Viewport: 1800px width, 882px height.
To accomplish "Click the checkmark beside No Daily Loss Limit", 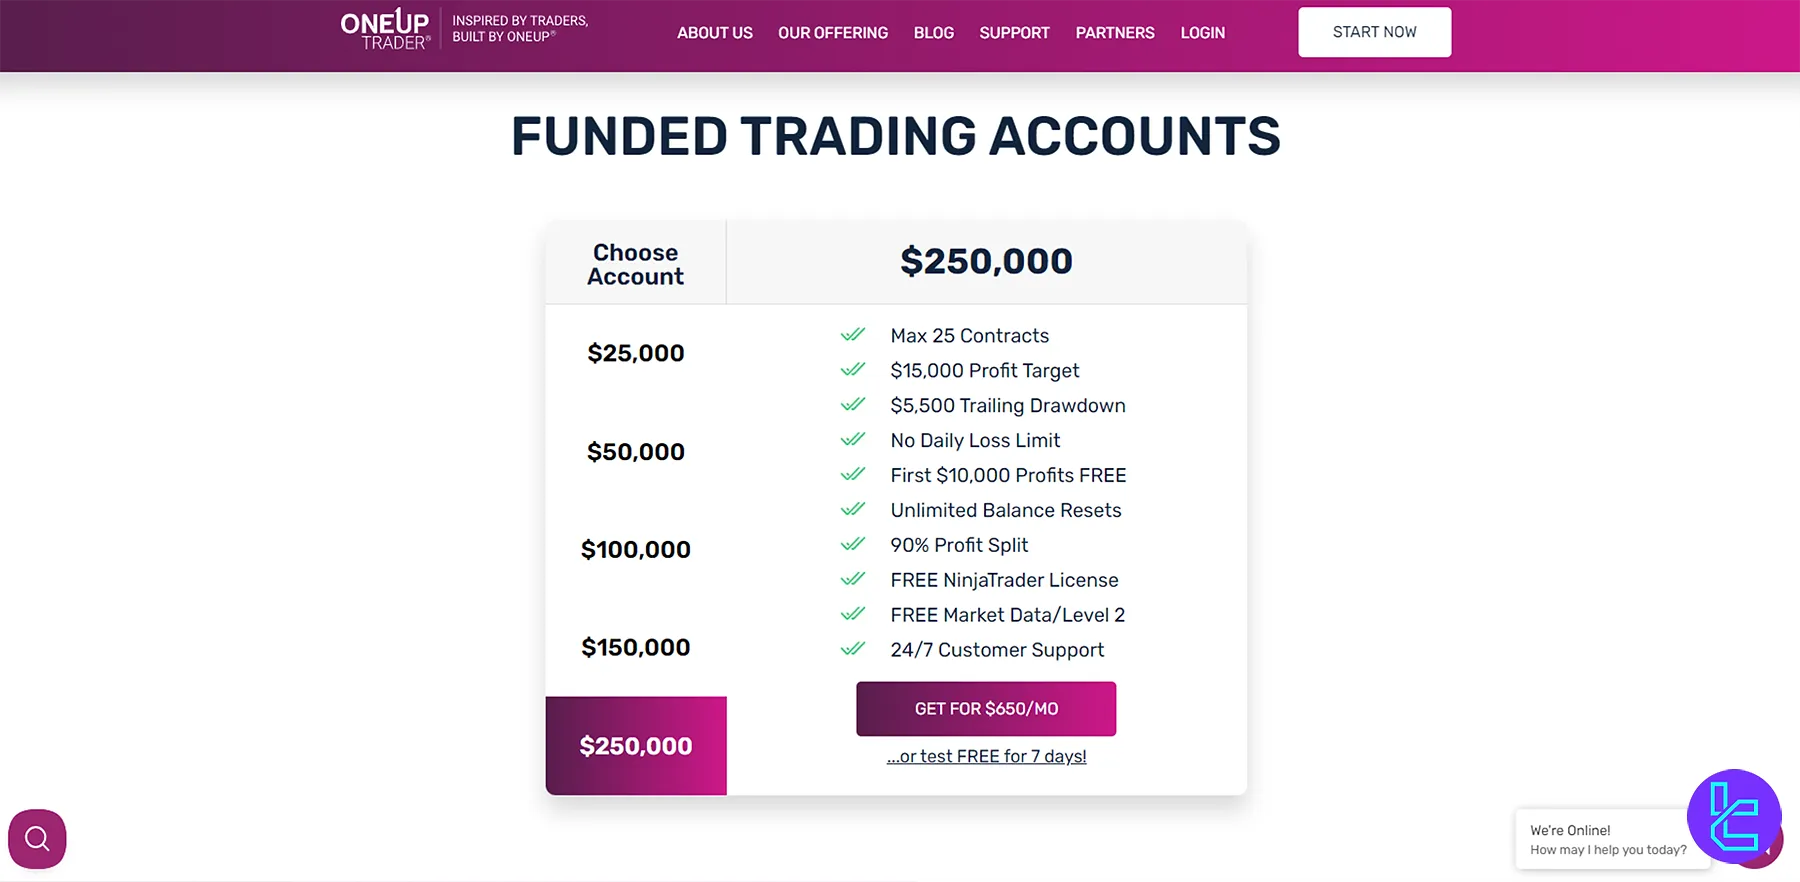I will point(854,439).
